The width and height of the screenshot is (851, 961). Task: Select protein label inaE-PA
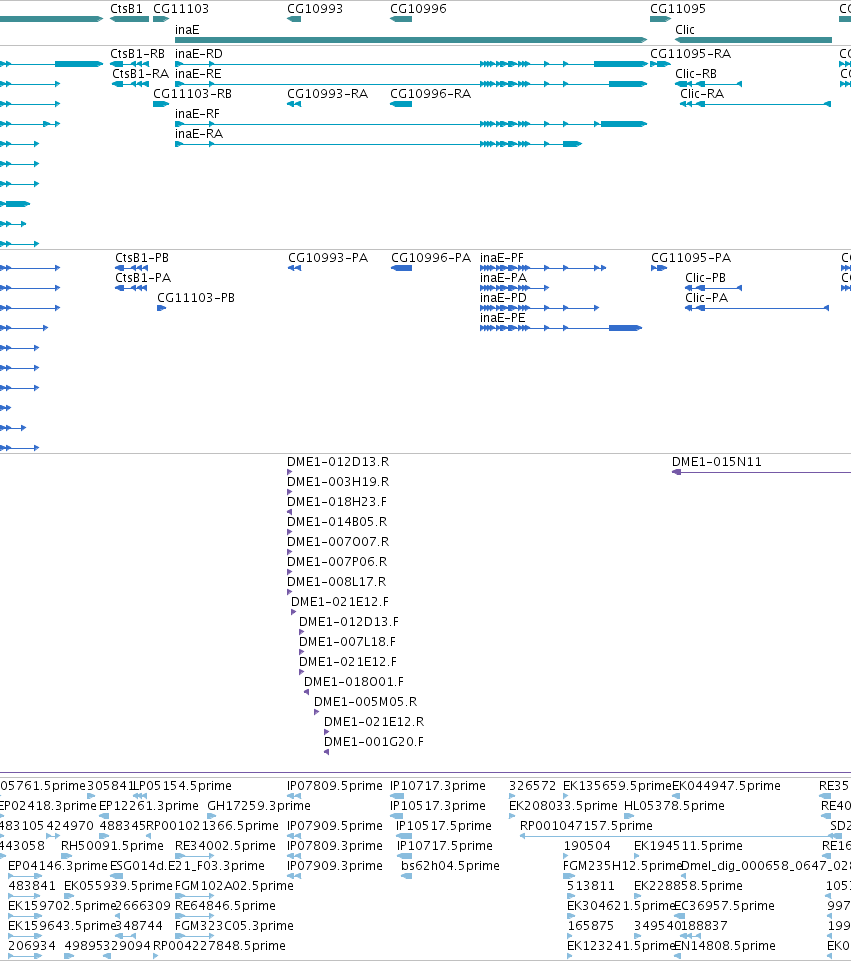(503, 278)
